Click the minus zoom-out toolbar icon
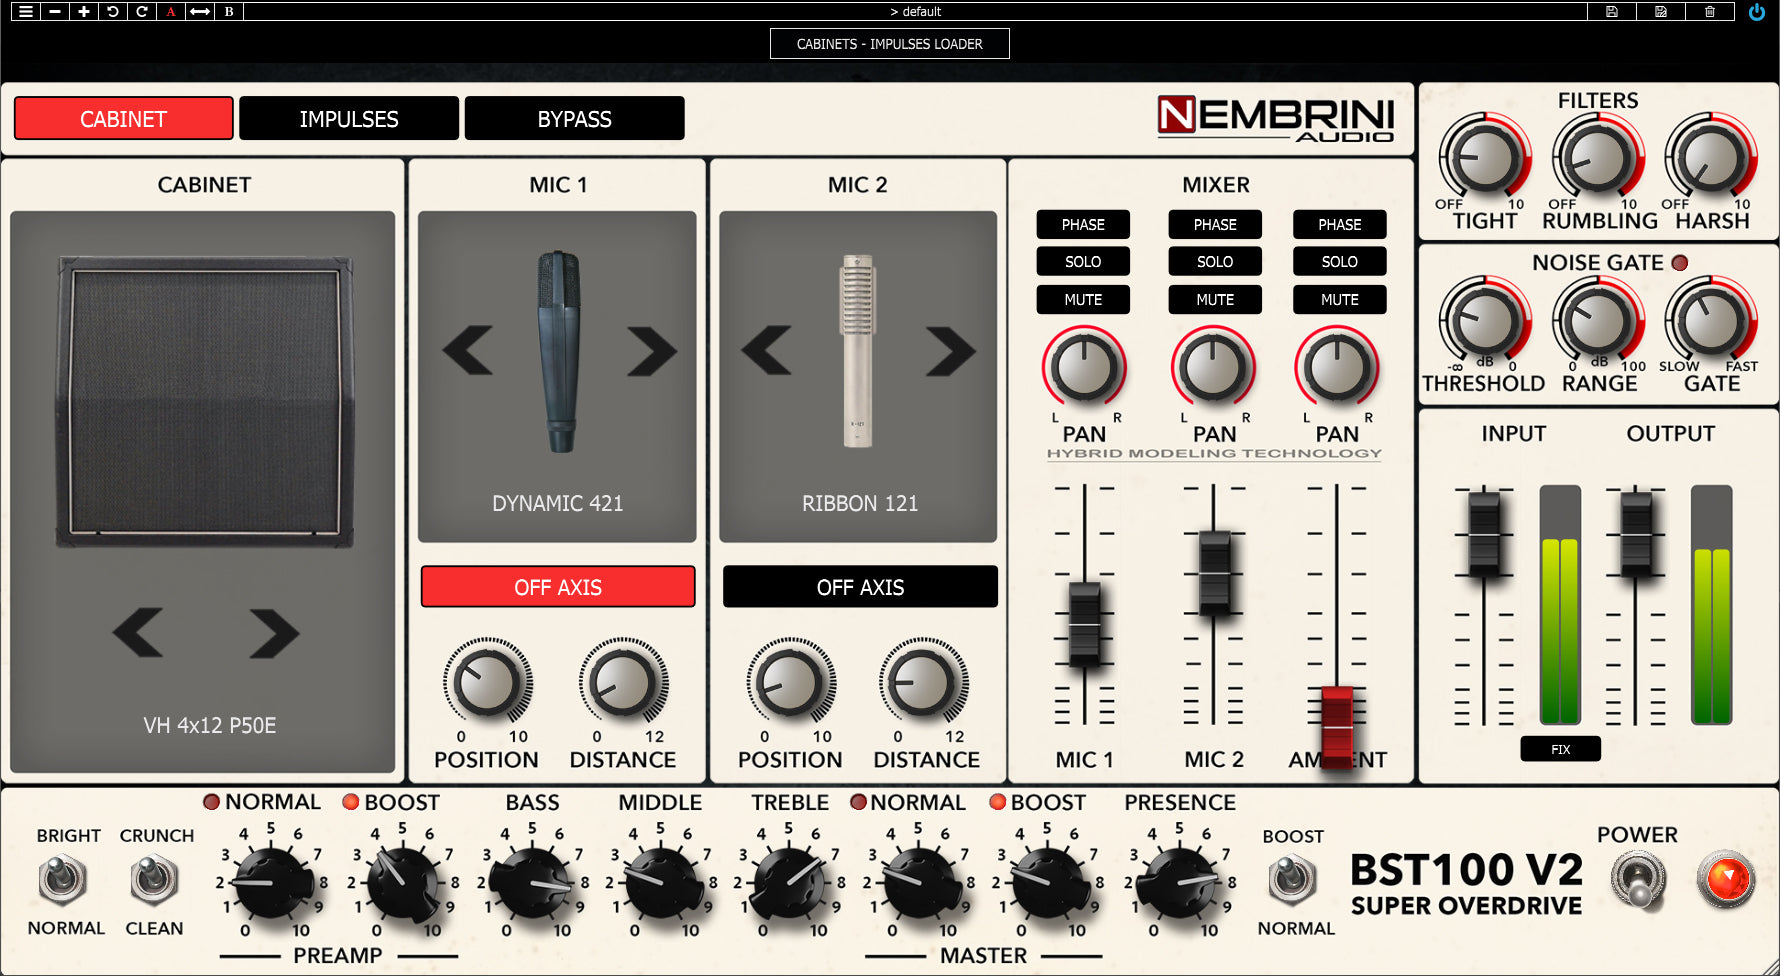The height and width of the screenshot is (976, 1780). (55, 12)
